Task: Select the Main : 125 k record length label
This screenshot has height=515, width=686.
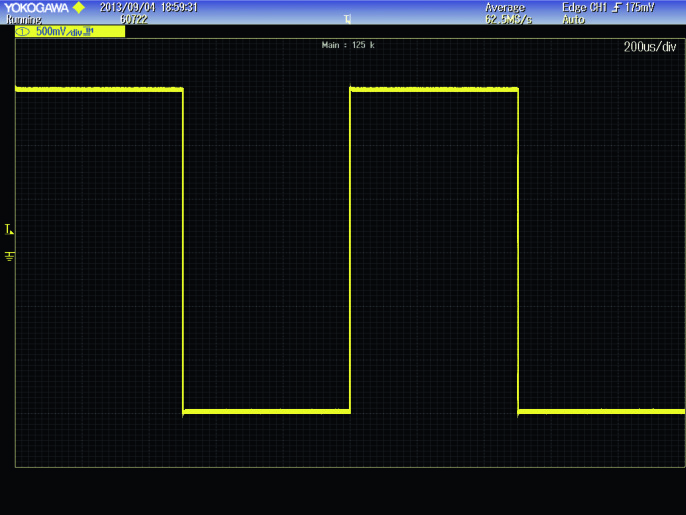Action: 348,45
